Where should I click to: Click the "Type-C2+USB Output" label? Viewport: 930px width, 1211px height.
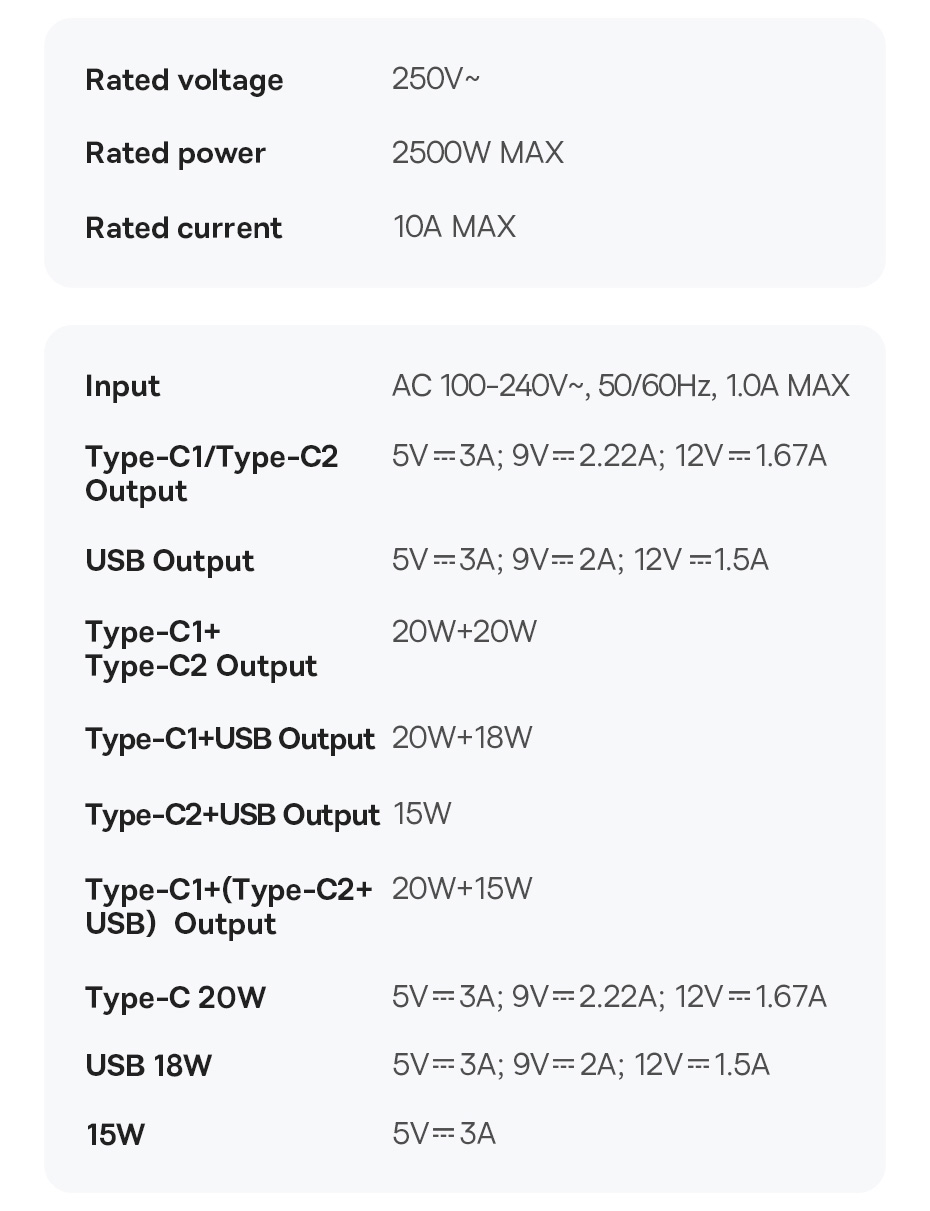coord(232,814)
